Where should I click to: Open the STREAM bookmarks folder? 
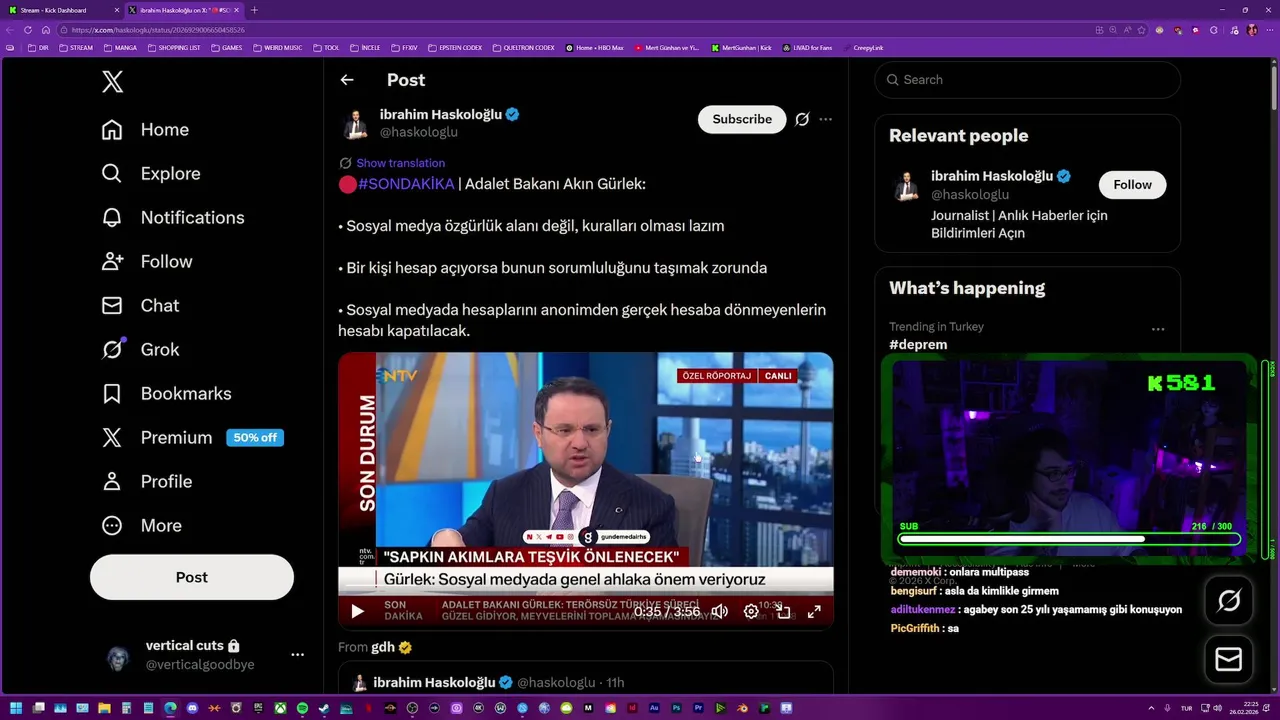click(x=76, y=47)
